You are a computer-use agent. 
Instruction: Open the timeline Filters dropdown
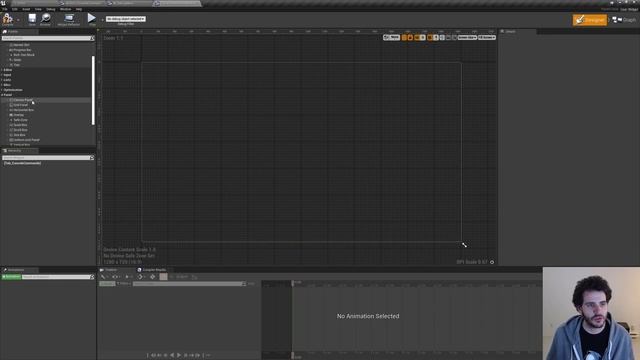(x=124, y=283)
